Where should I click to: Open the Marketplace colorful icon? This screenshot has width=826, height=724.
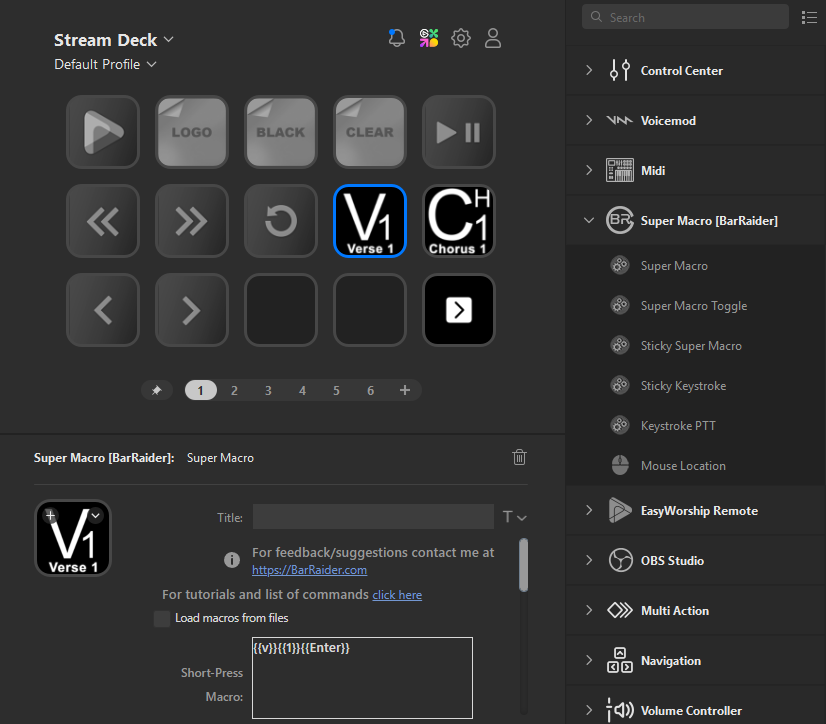(429, 38)
